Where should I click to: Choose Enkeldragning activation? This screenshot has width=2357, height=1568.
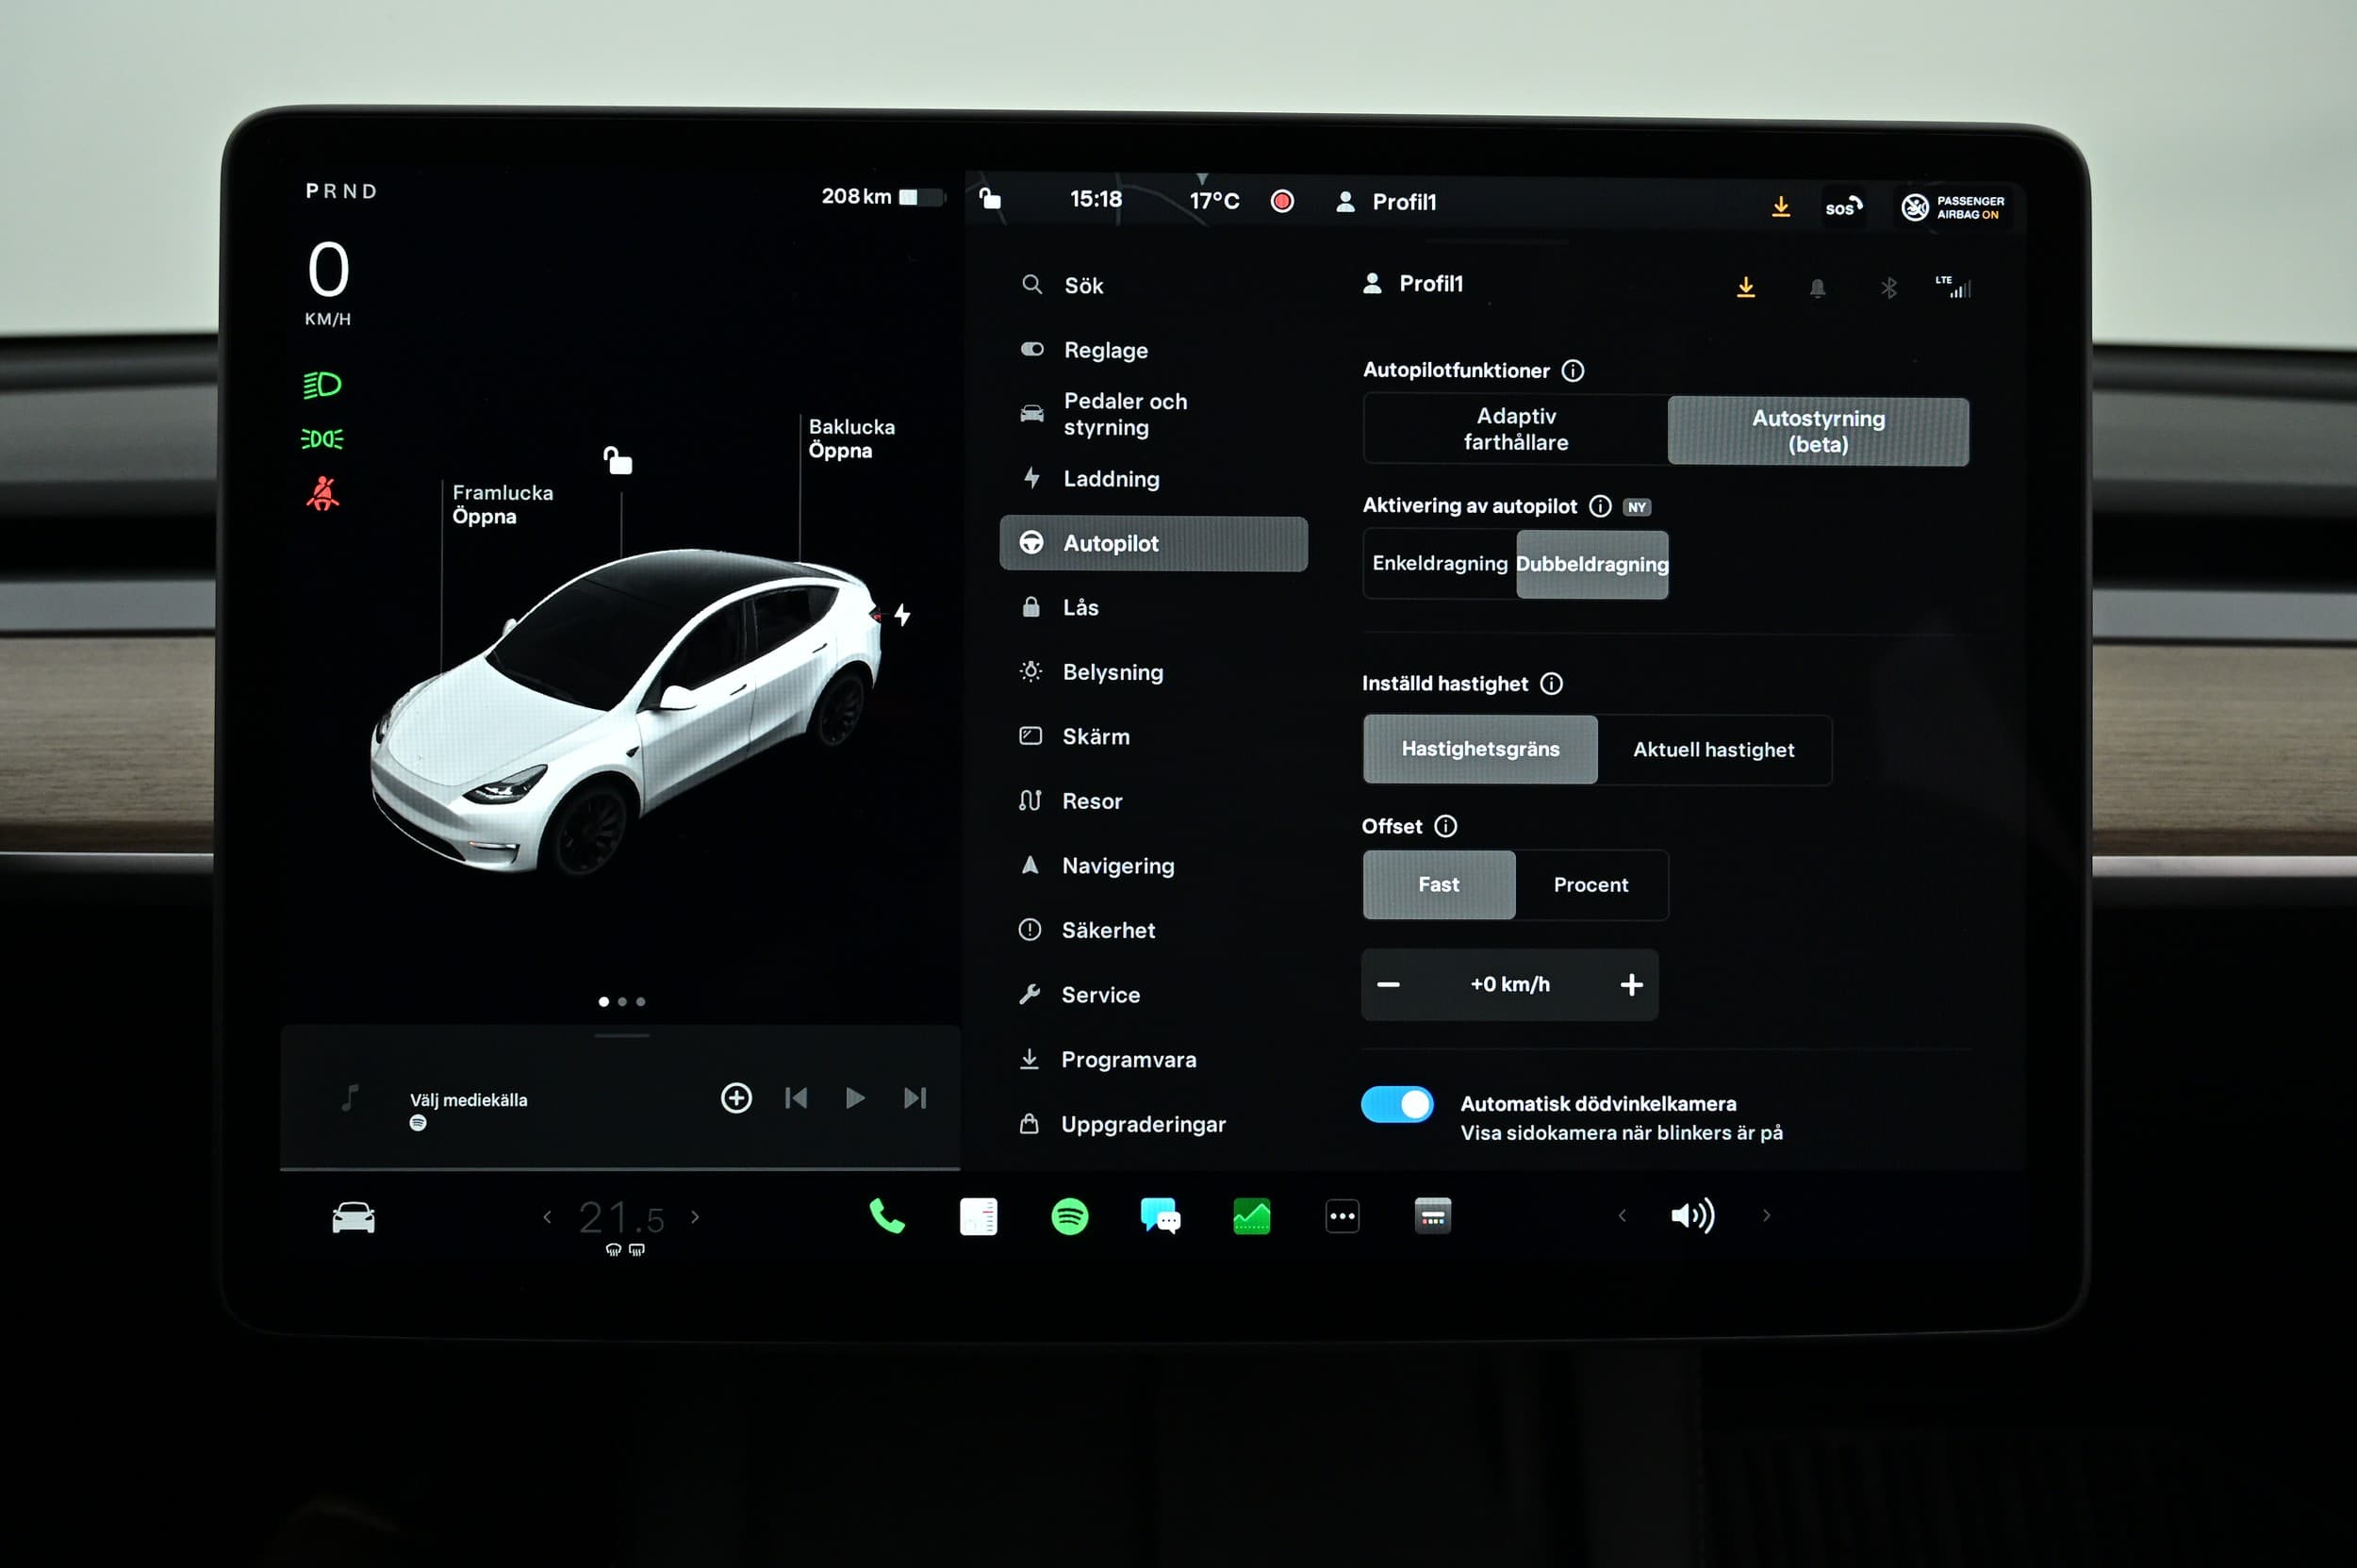click(1439, 563)
